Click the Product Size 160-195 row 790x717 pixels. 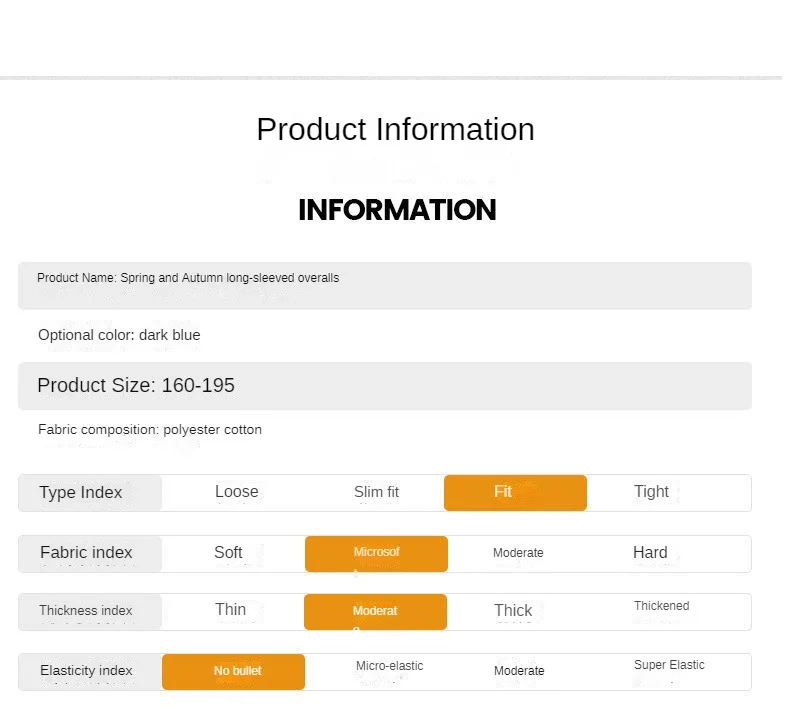(384, 386)
